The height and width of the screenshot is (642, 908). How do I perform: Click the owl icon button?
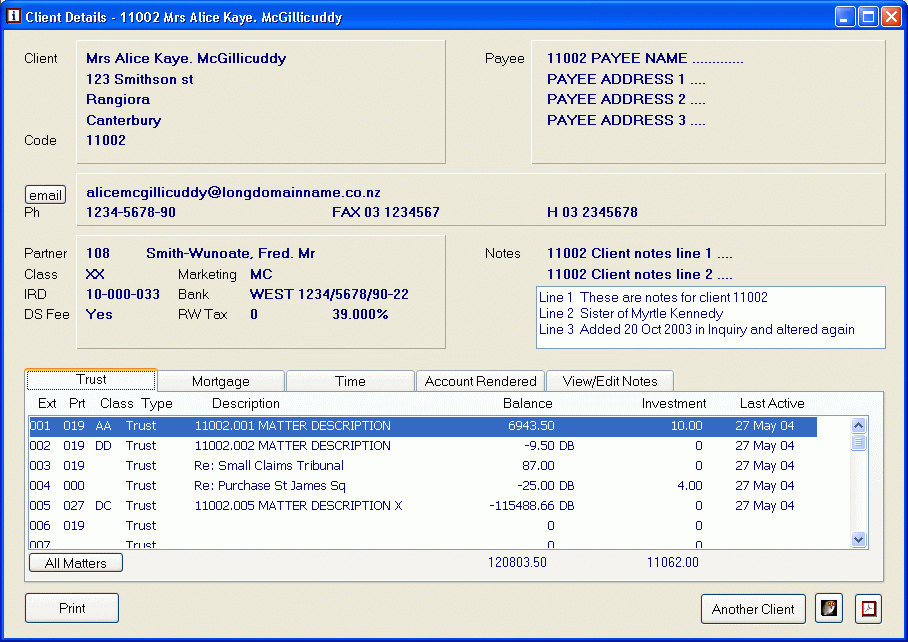pyautogui.click(x=829, y=608)
